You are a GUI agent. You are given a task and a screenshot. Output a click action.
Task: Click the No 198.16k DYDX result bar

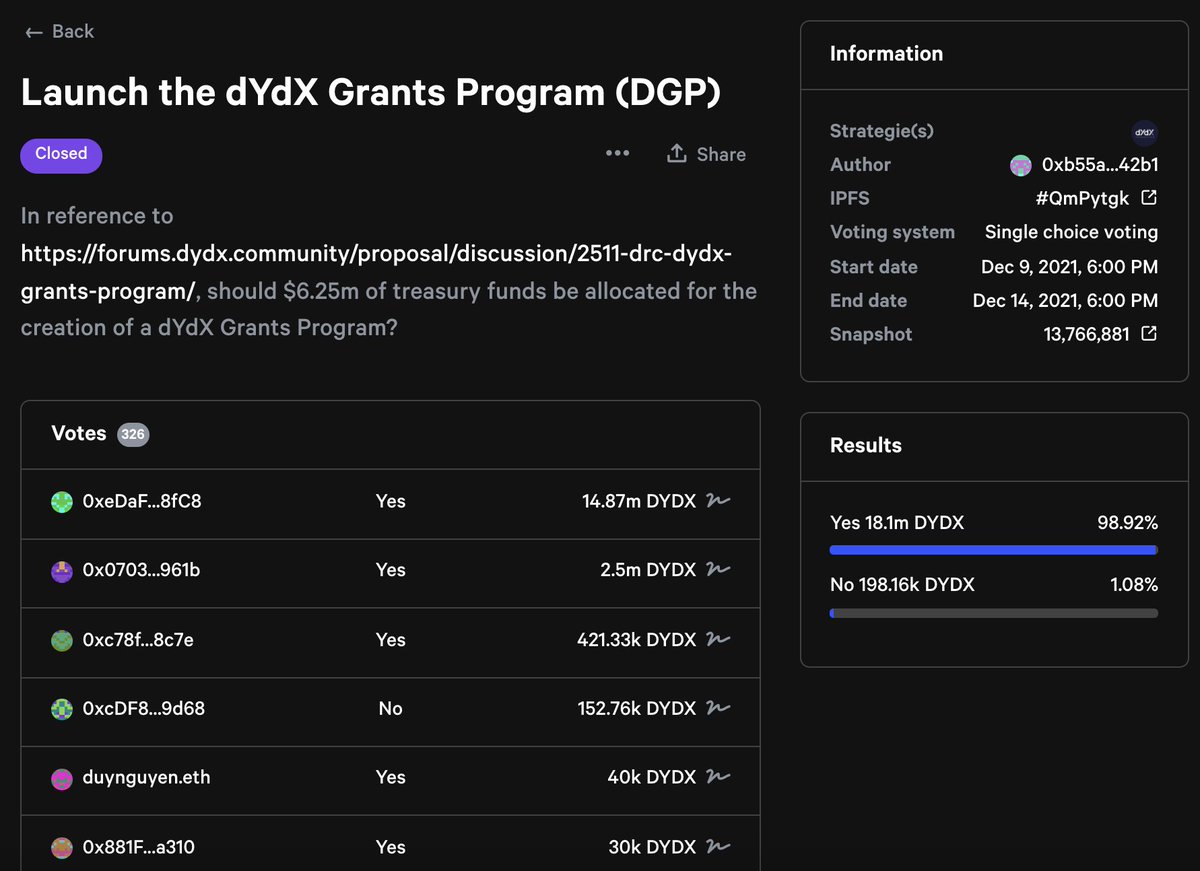coord(994,613)
